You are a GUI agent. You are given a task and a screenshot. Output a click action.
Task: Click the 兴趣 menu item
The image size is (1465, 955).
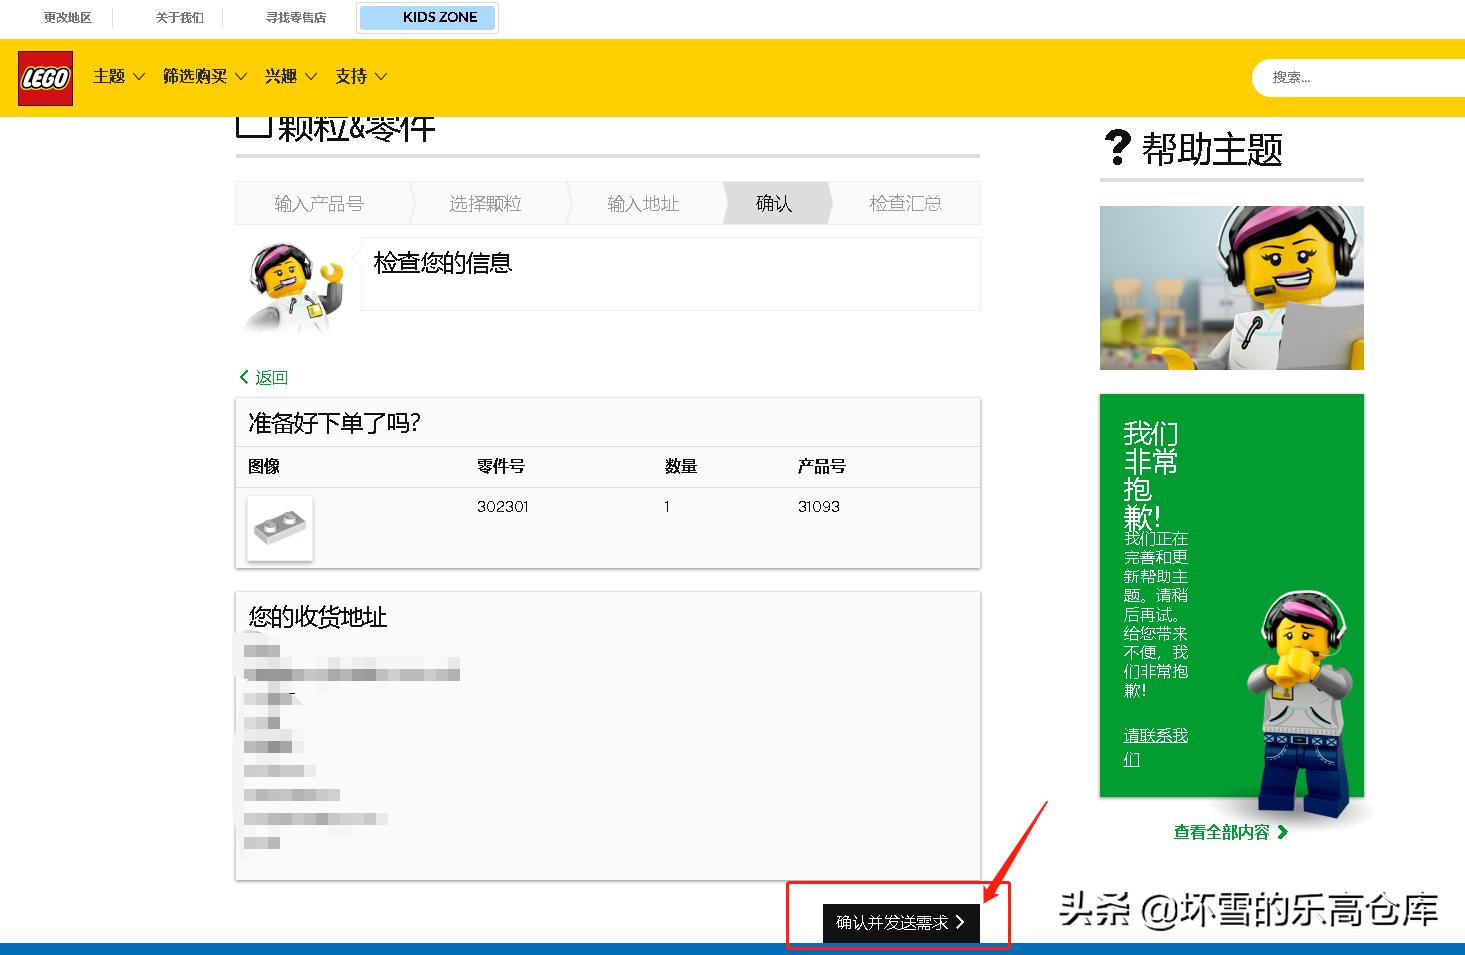[x=288, y=76]
